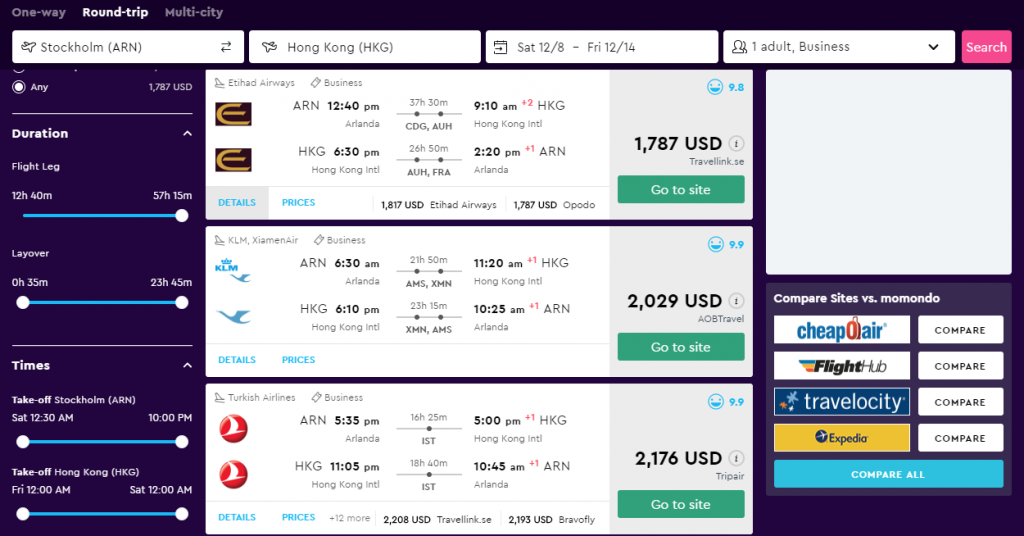Click the info icon beside the 1,787 USD price
Image resolution: width=1024 pixels, height=536 pixels.
736,144
